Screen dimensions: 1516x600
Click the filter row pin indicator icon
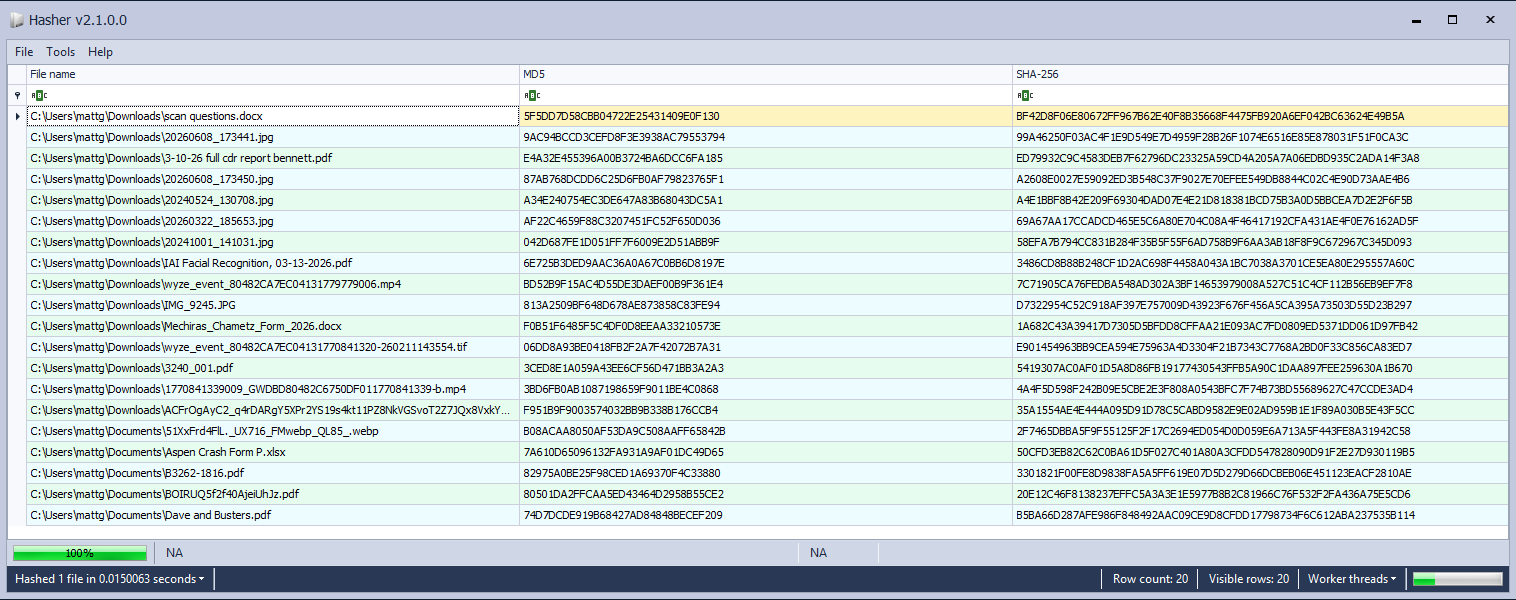pyautogui.click(x=17, y=96)
